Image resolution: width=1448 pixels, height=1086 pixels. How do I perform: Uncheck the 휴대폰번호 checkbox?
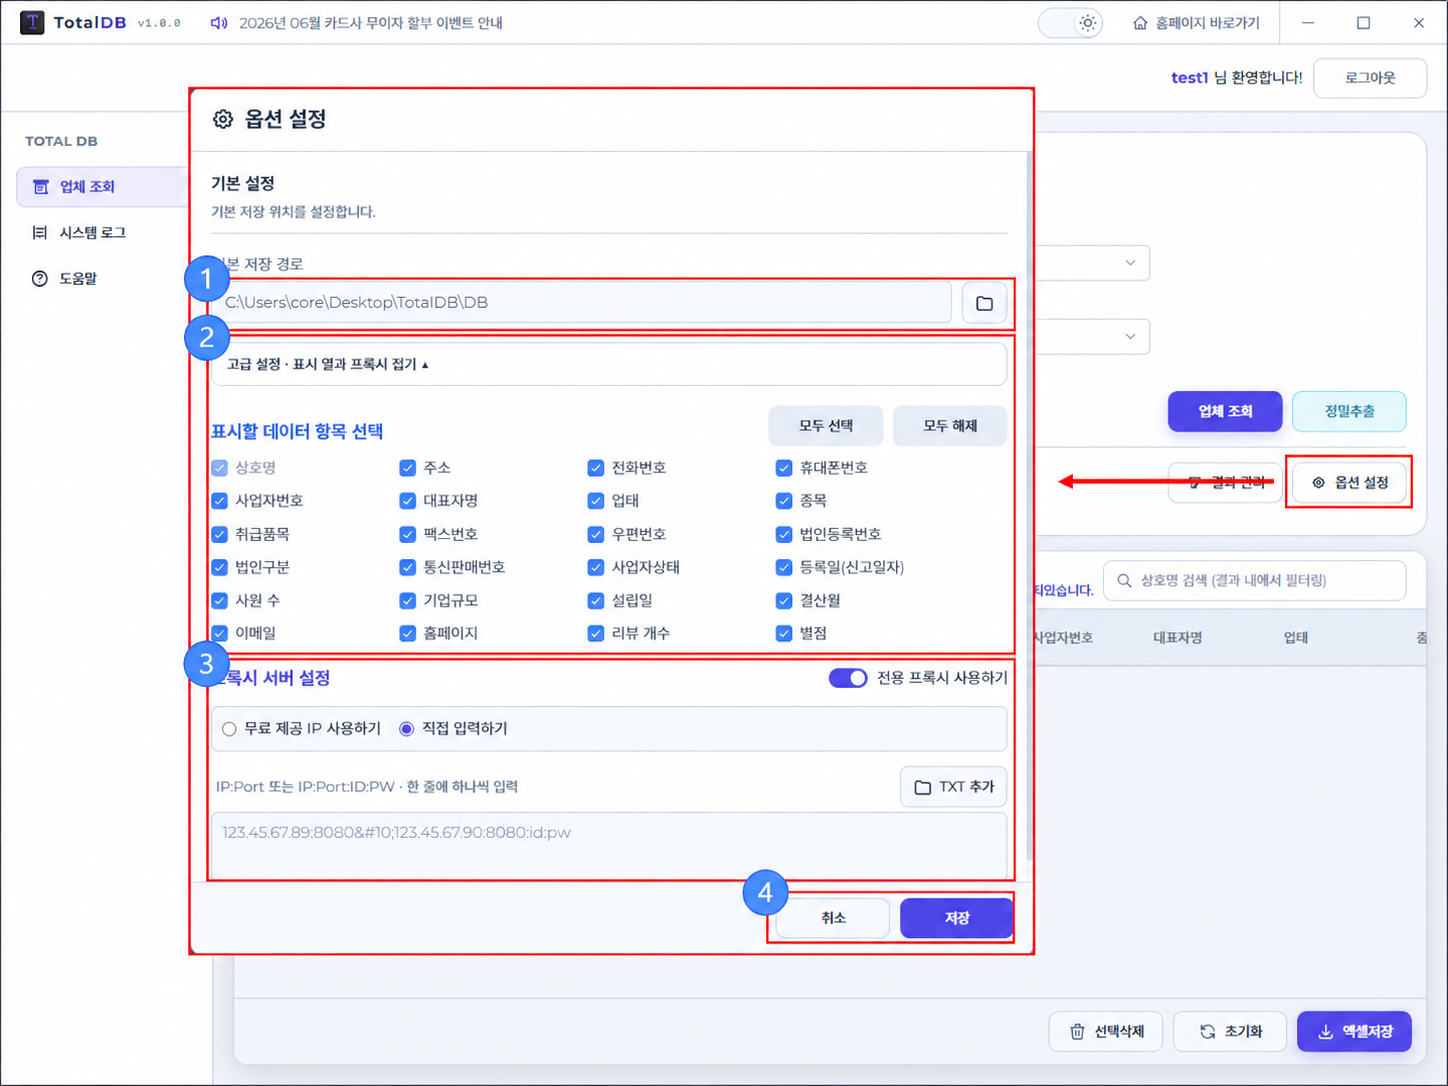tap(784, 467)
